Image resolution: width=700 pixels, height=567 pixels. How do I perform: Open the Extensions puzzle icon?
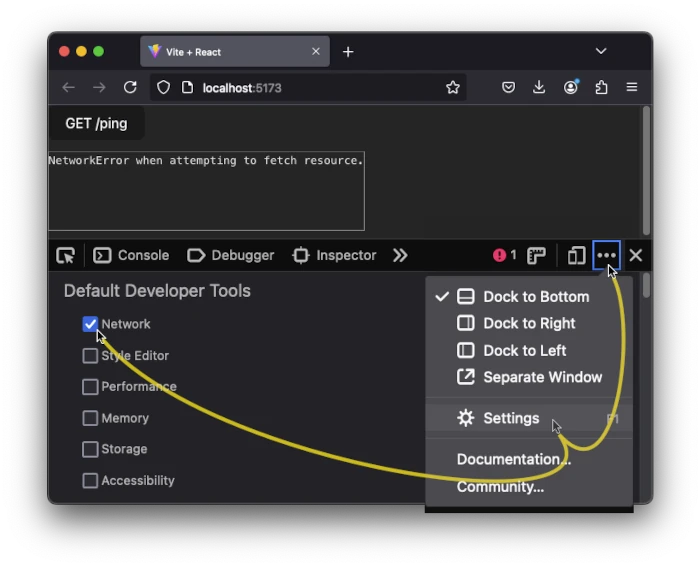(x=601, y=88)
